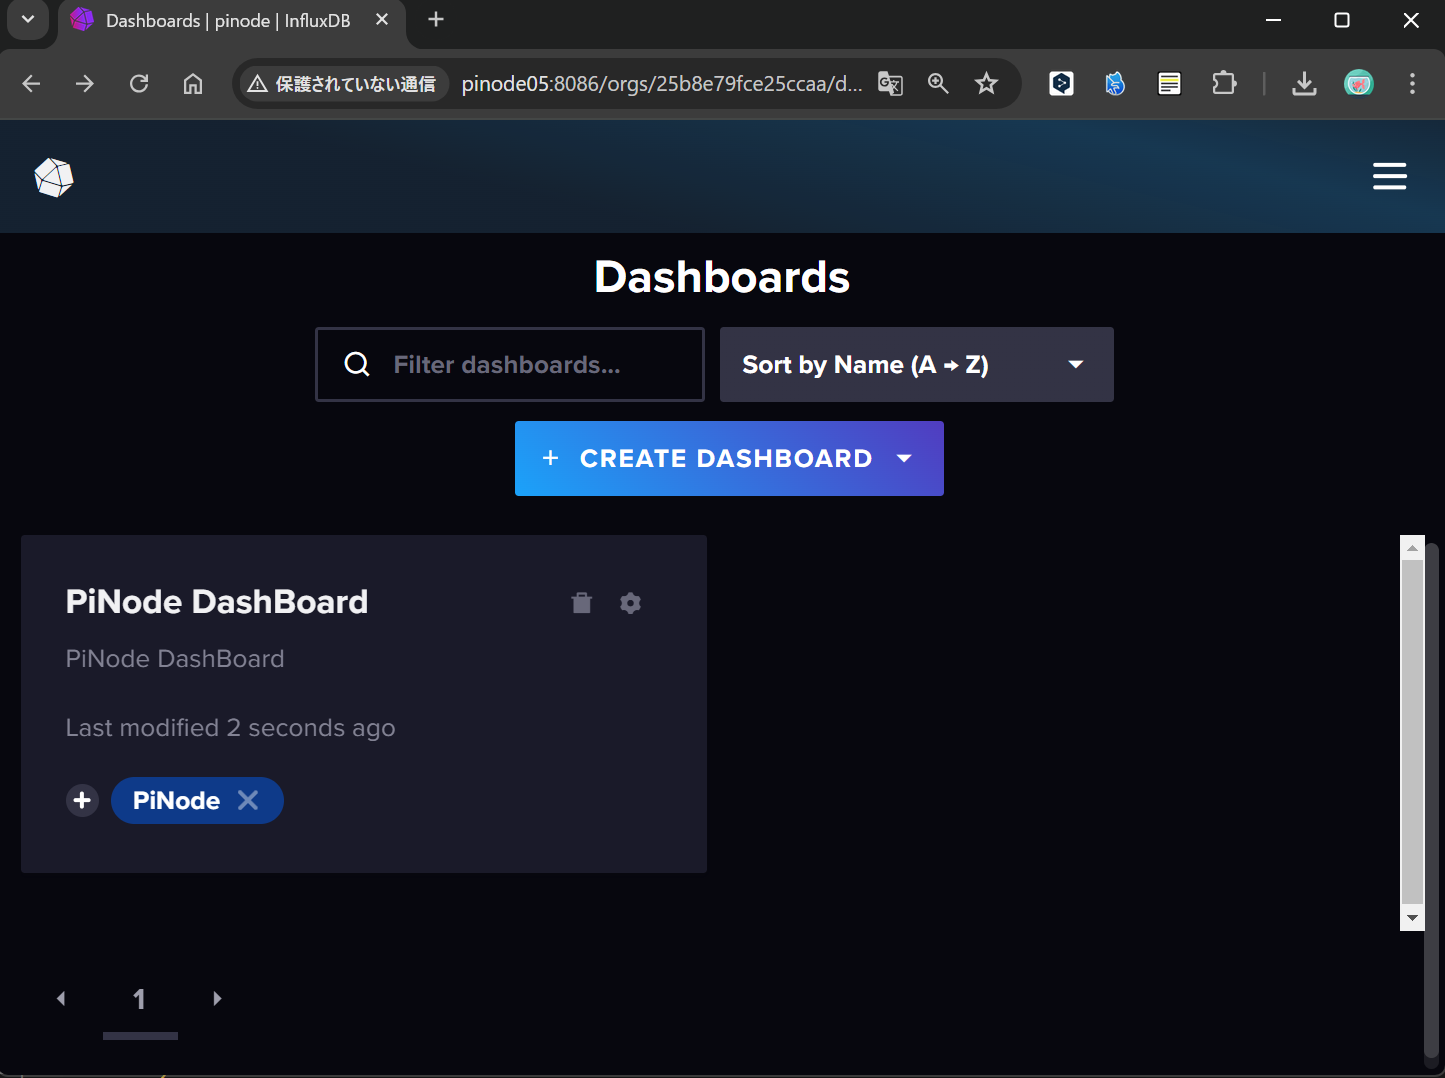
Task: Open PiNode DashBoard settings gear
Action: coord(630,602)
